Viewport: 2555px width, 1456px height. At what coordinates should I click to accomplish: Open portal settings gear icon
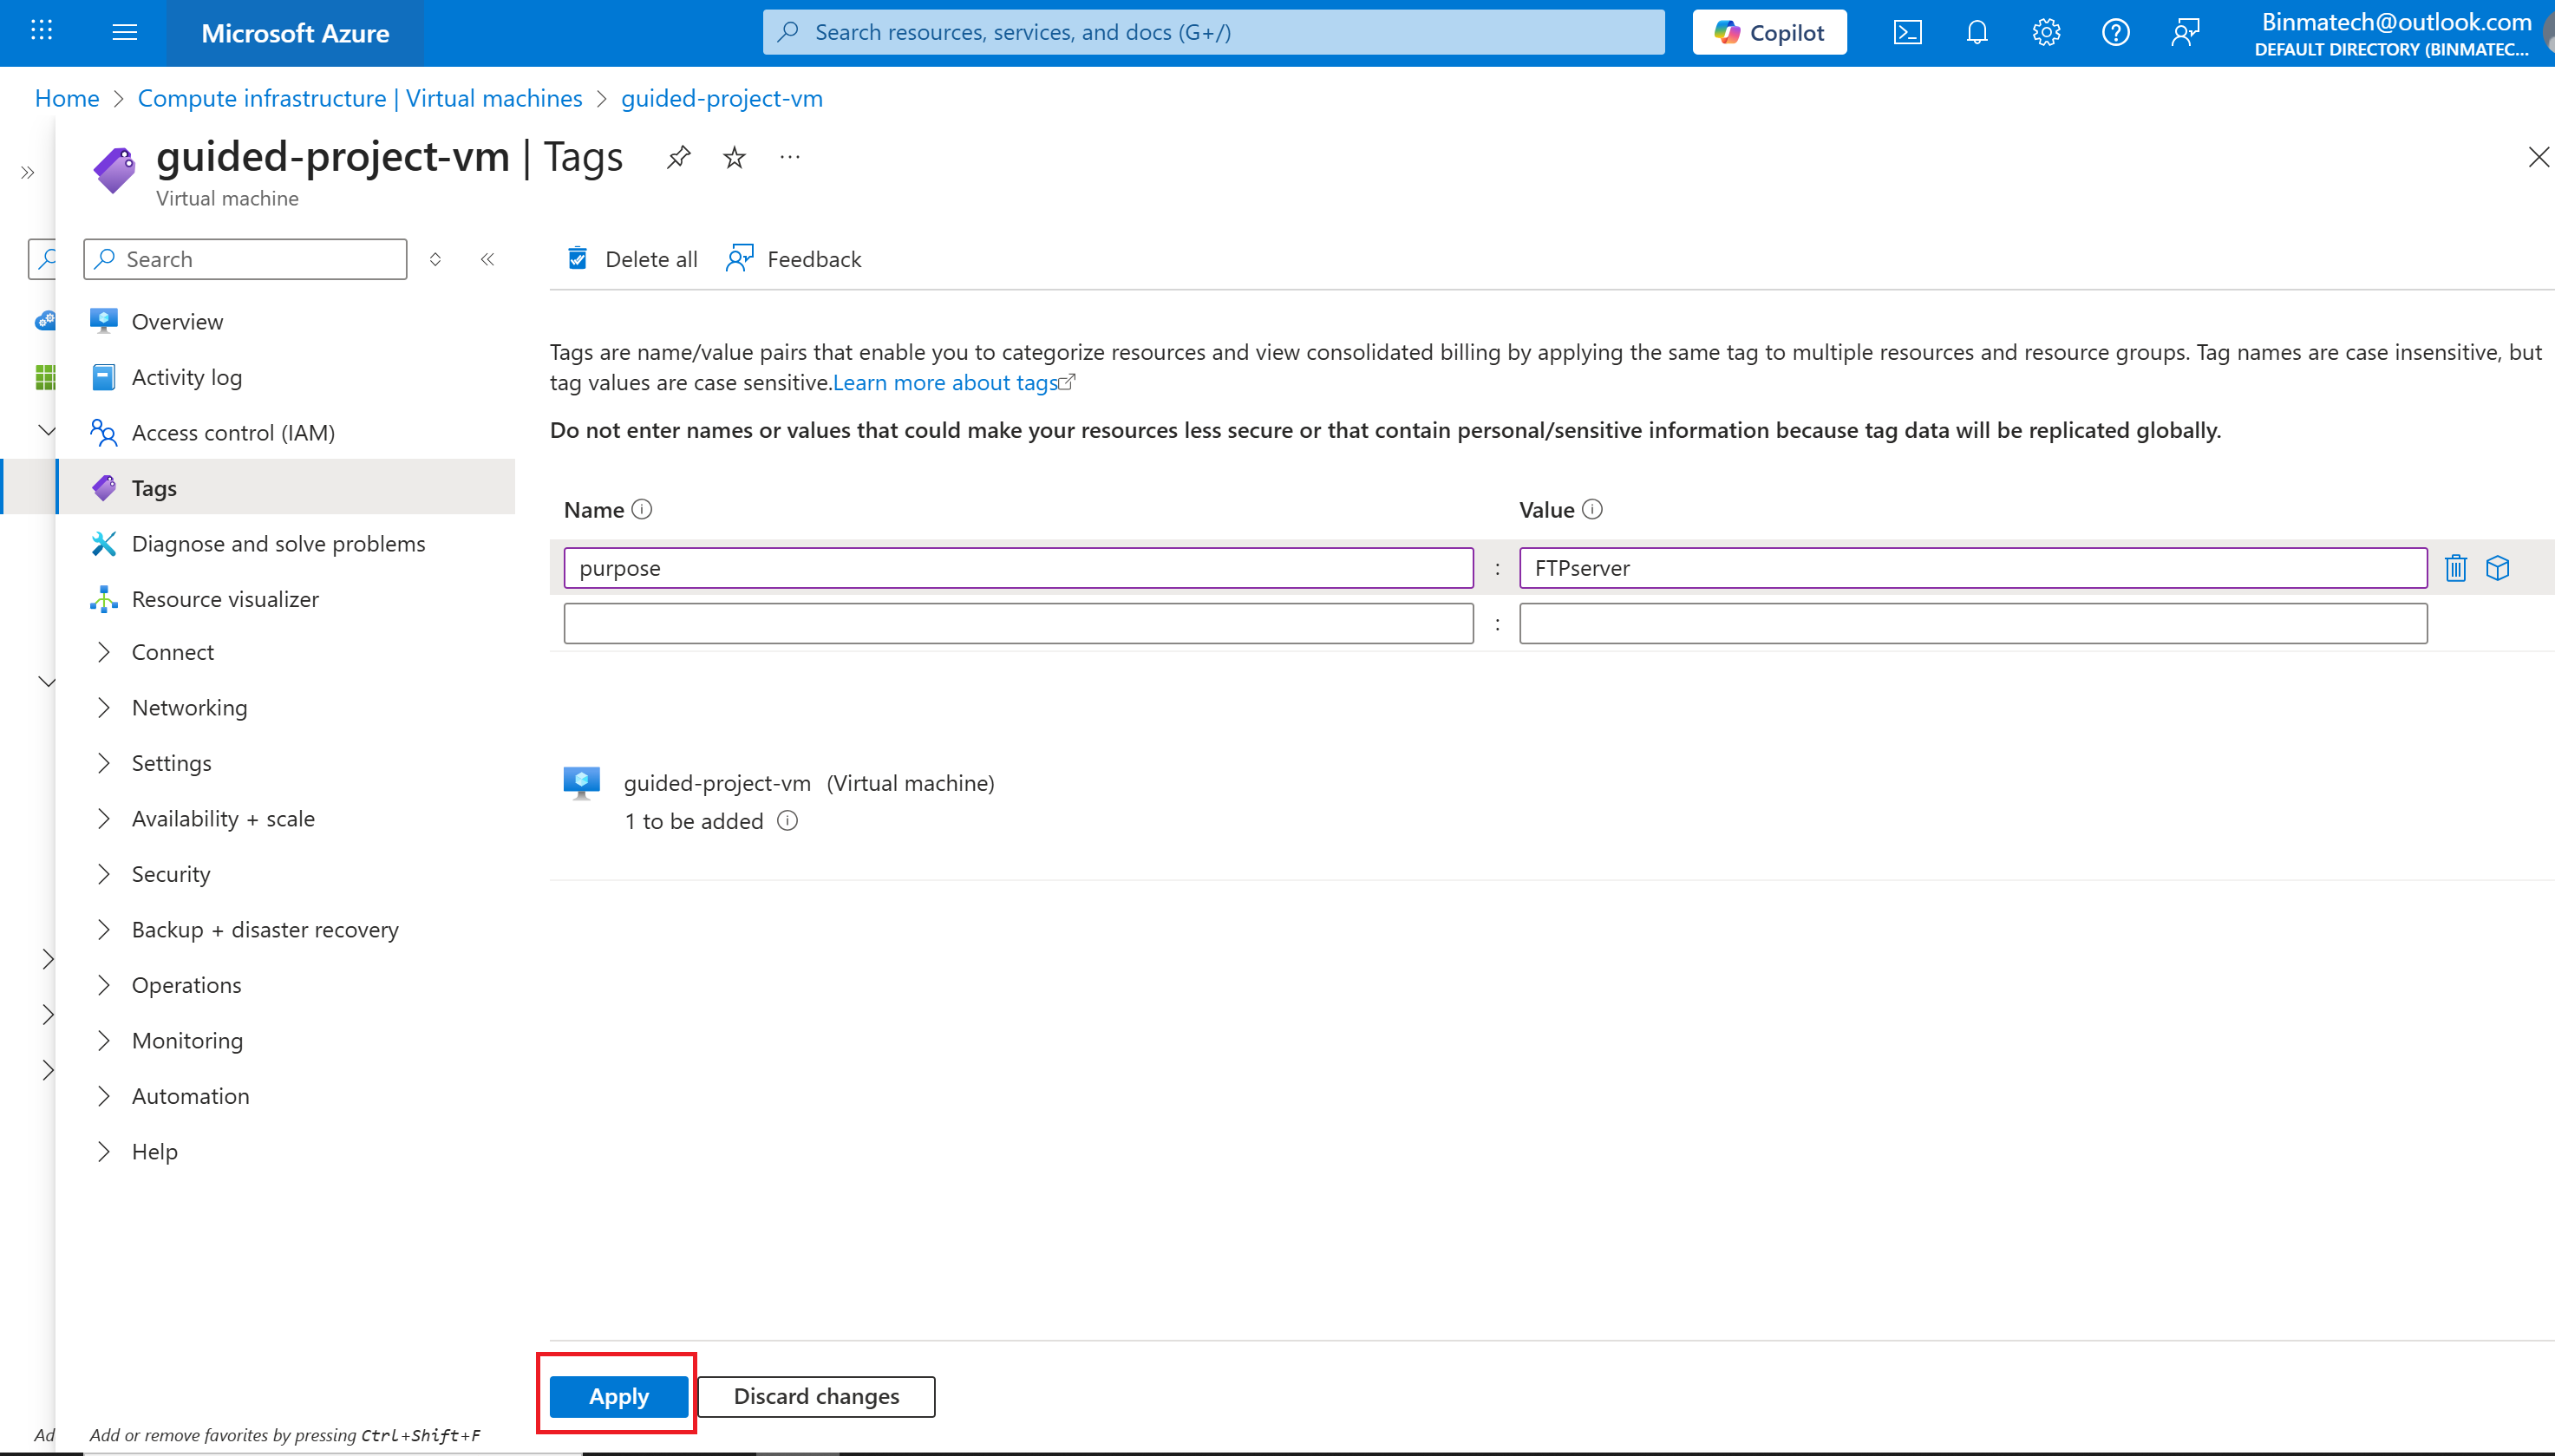pos(2046,33)
